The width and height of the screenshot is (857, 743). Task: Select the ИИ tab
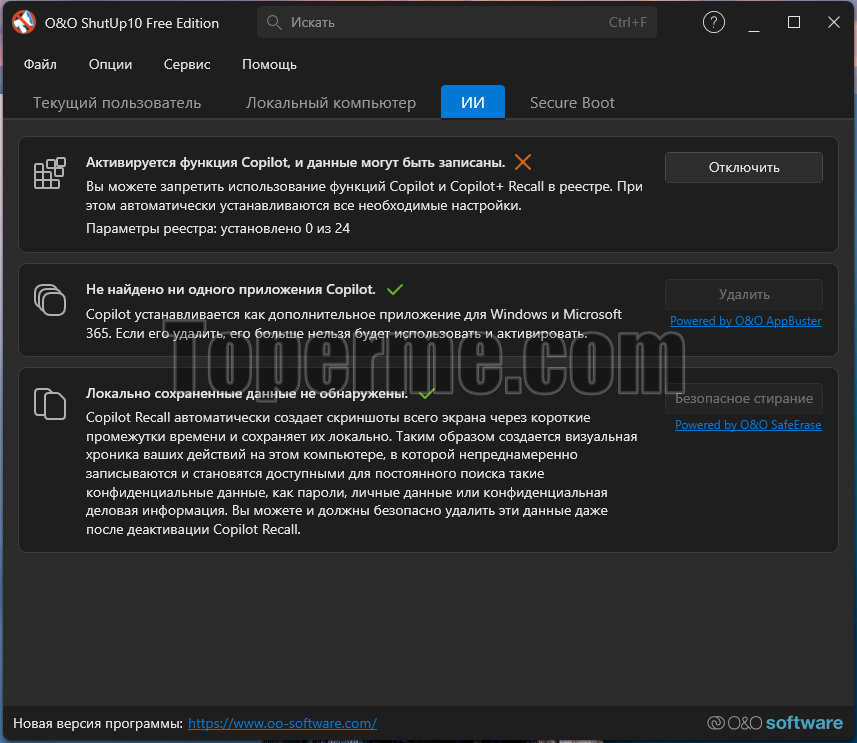(x=473, y=102)
